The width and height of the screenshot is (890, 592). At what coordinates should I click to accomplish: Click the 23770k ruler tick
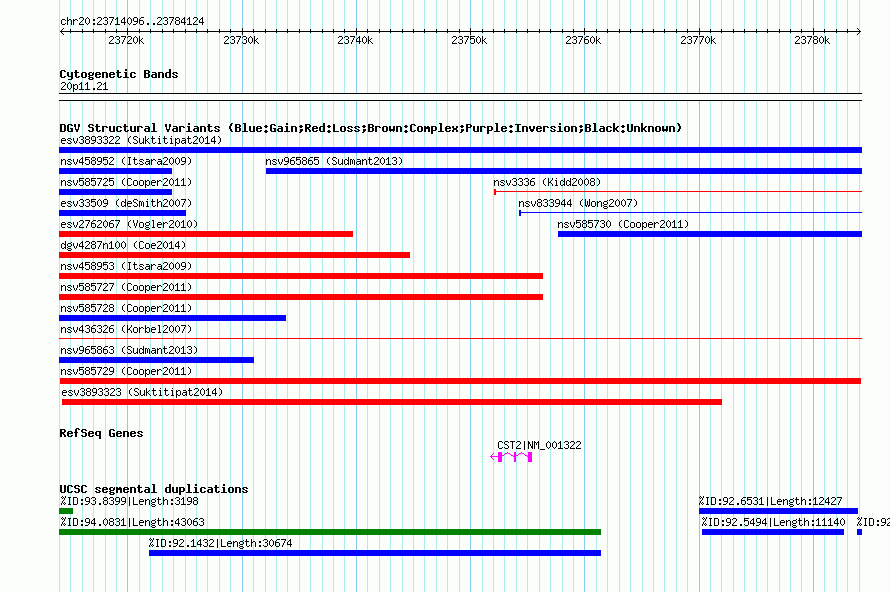pos(698,40)
